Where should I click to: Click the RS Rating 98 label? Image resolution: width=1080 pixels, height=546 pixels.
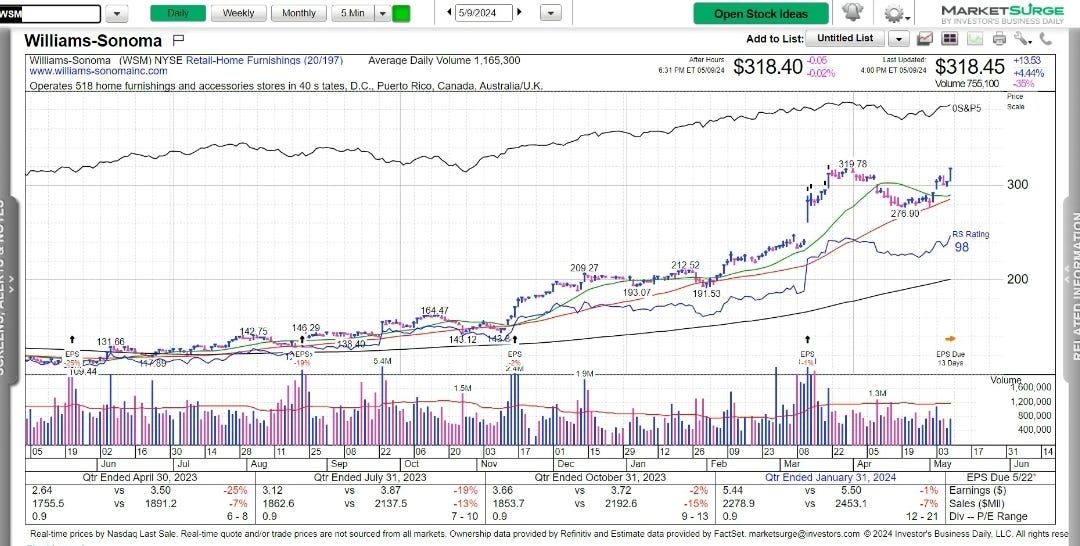point(970,240)
